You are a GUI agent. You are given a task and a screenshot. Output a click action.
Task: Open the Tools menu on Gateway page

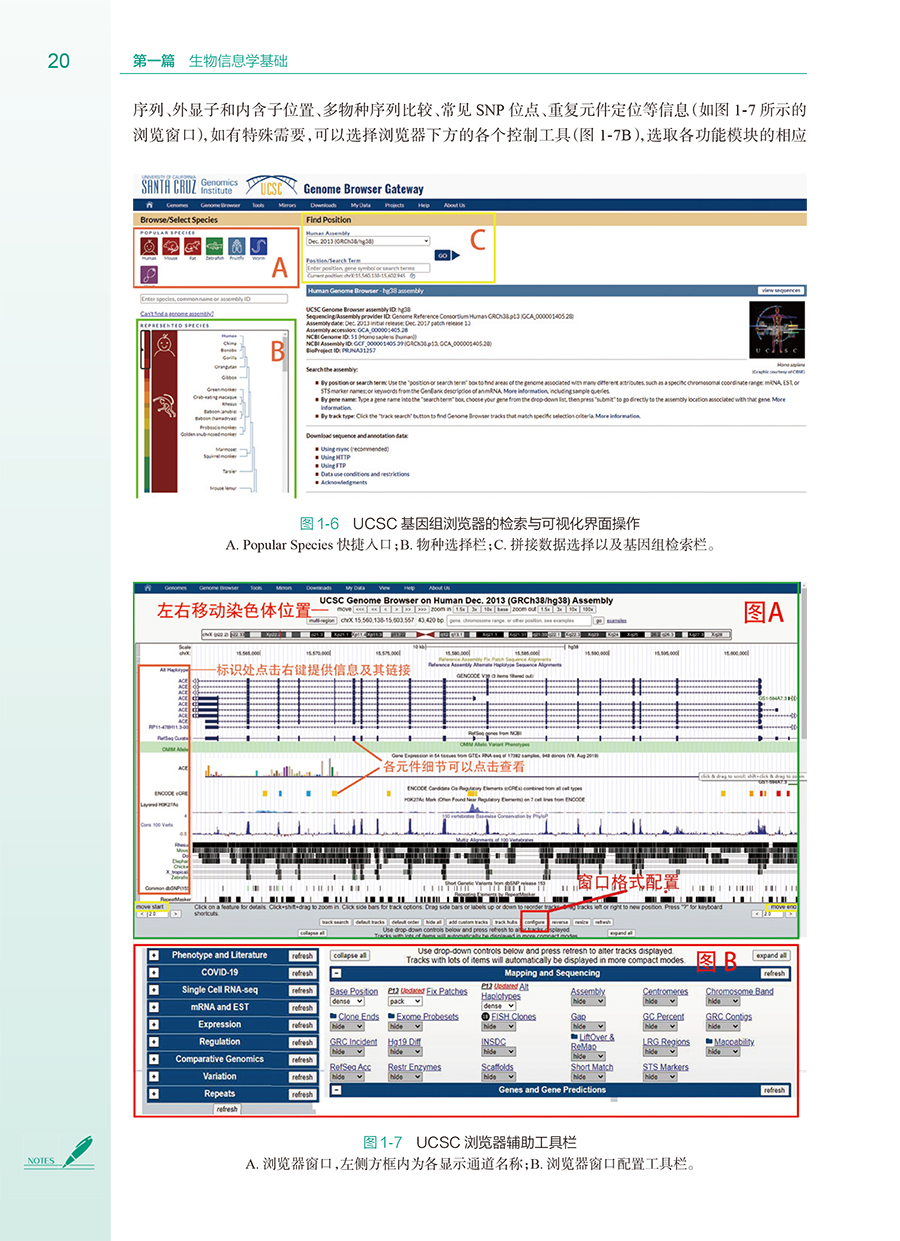point(257,205)
